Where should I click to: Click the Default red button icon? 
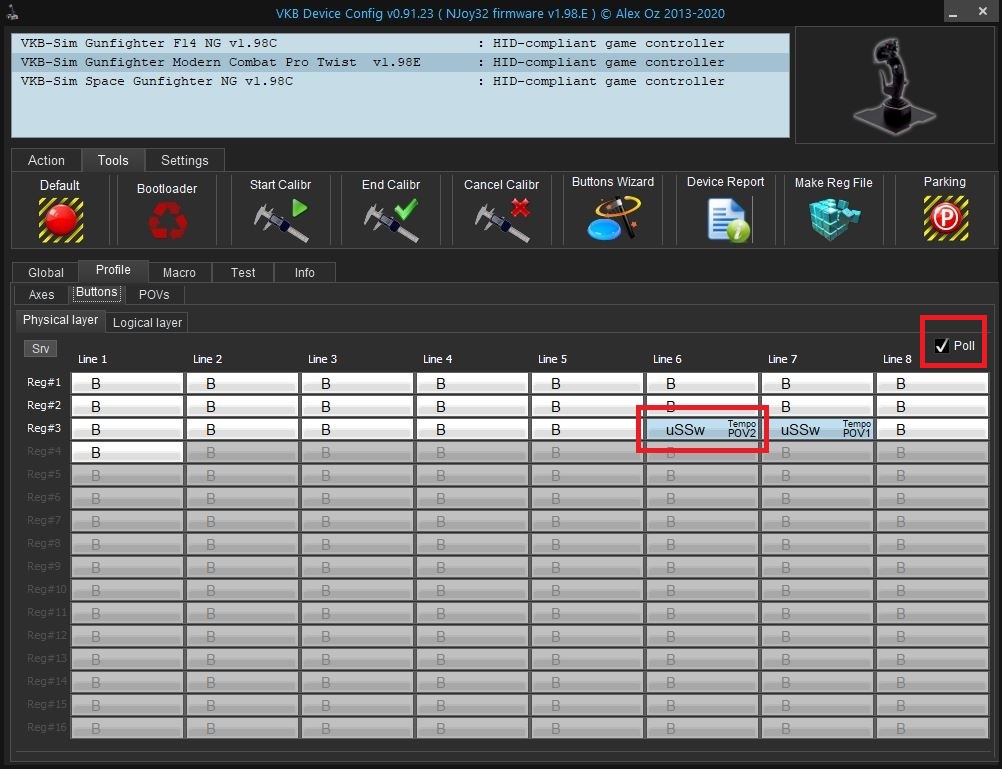click(61, 220)
